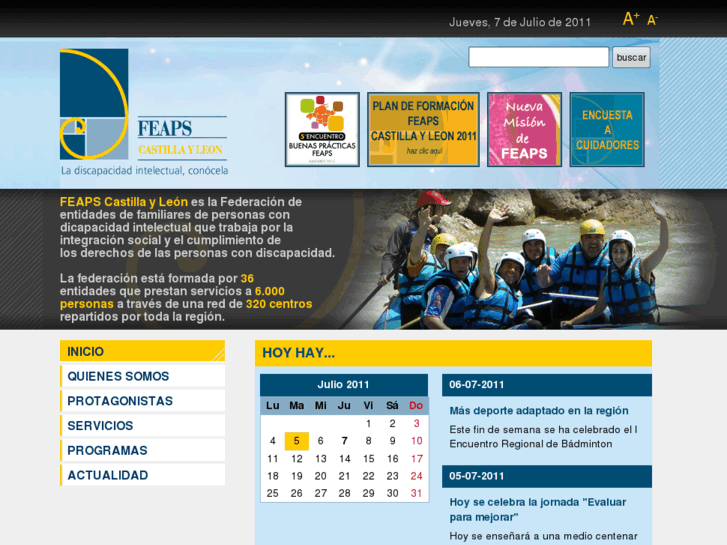Select day 10 in July calendar
This screenshot has height=545, width=727.
click(x=416, y=441)
